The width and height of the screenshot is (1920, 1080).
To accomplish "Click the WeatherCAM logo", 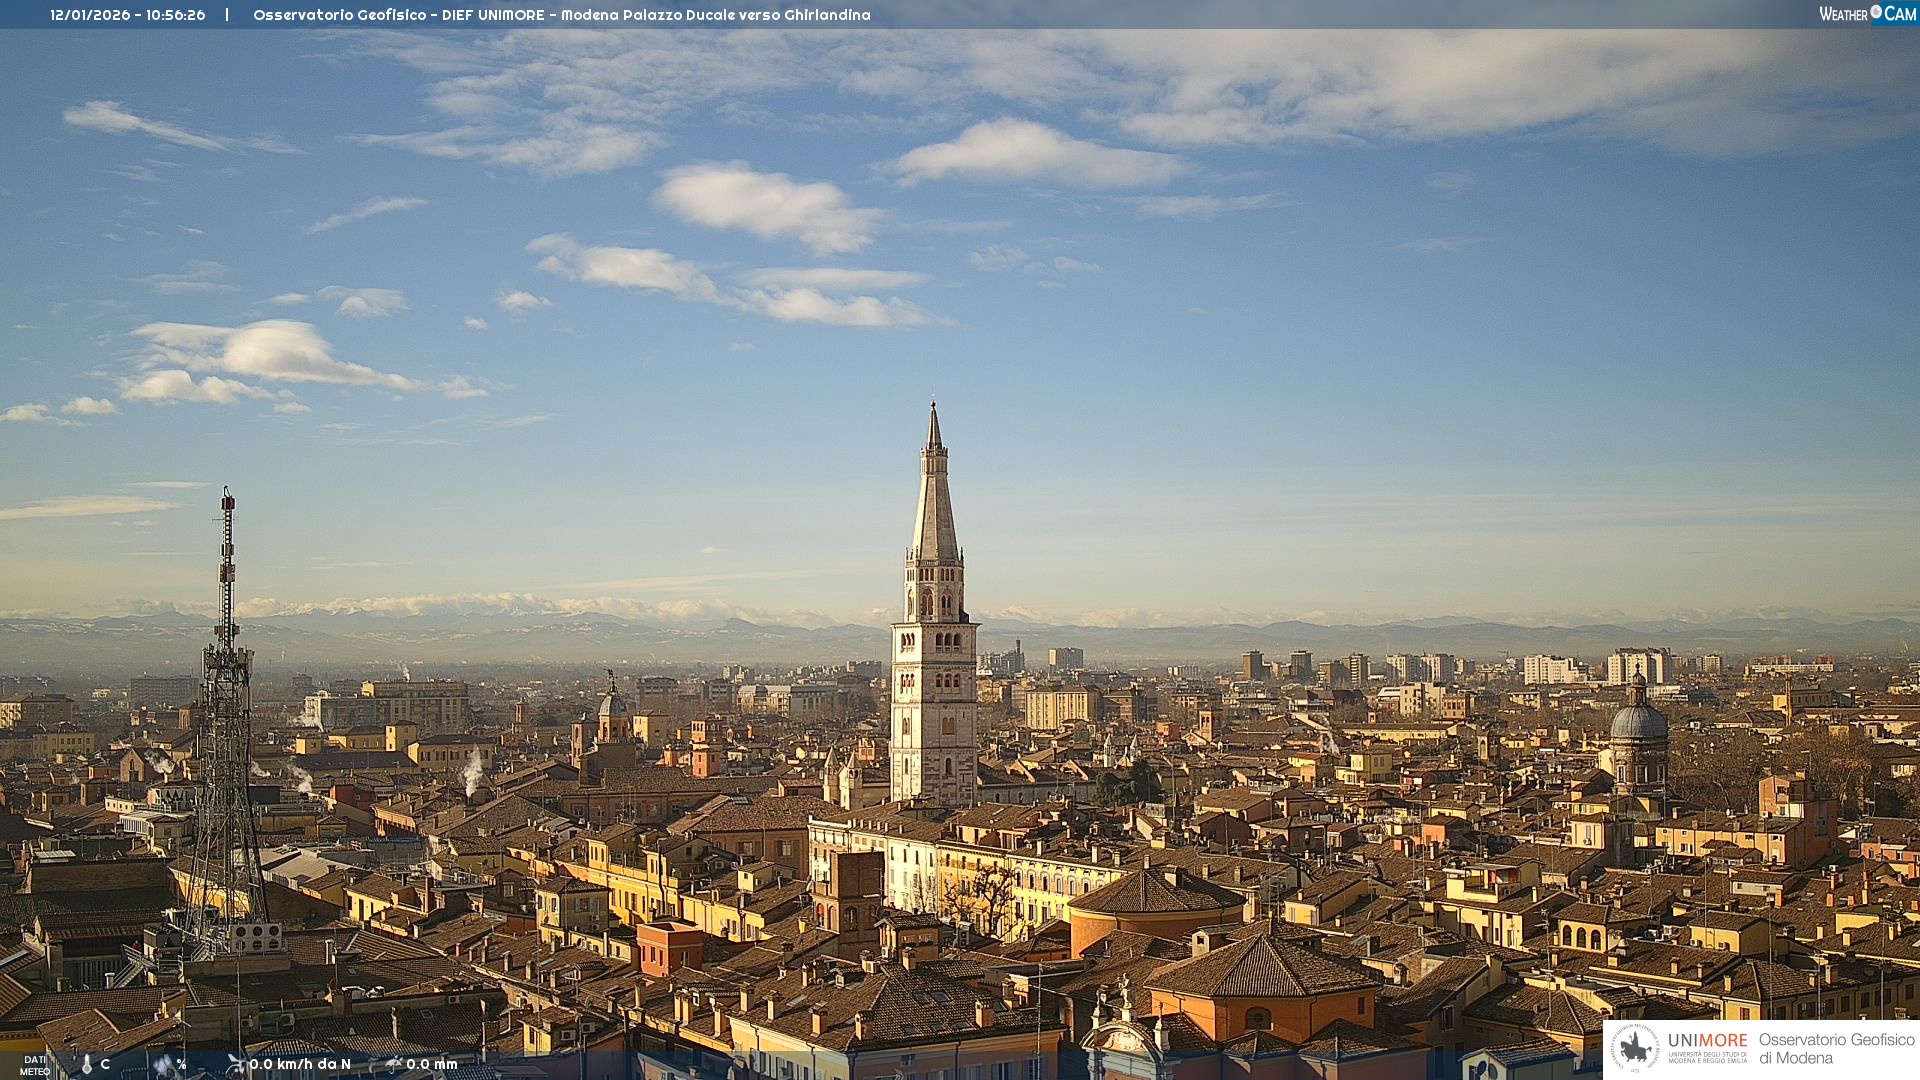I will coord(1867,14).
